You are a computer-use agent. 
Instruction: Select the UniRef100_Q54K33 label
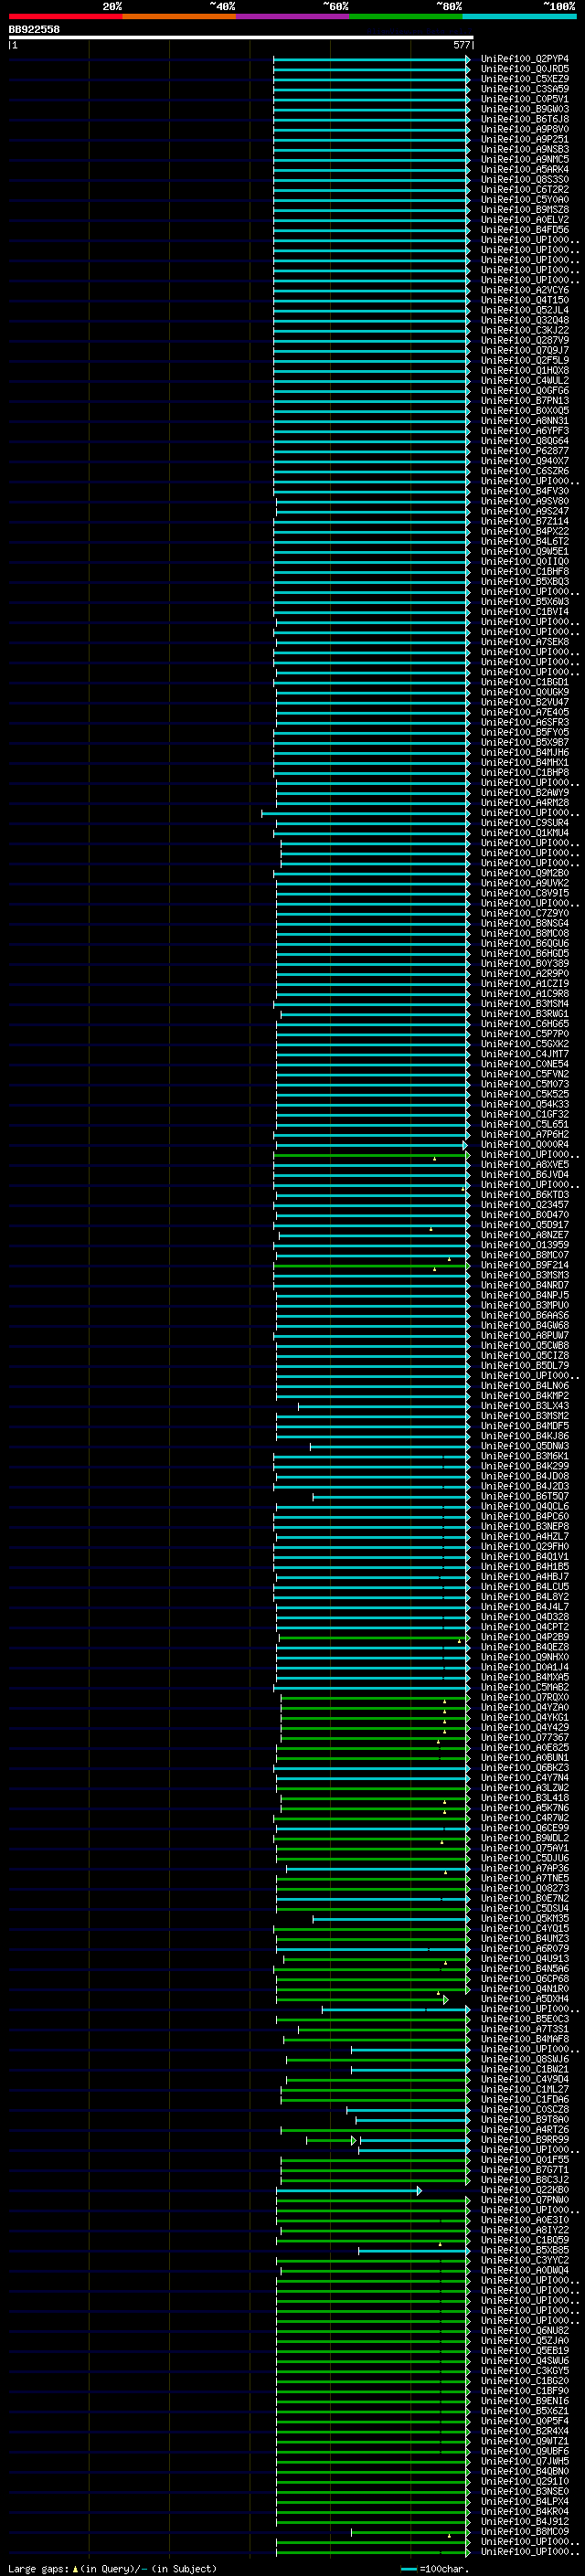click(525, 1104)
